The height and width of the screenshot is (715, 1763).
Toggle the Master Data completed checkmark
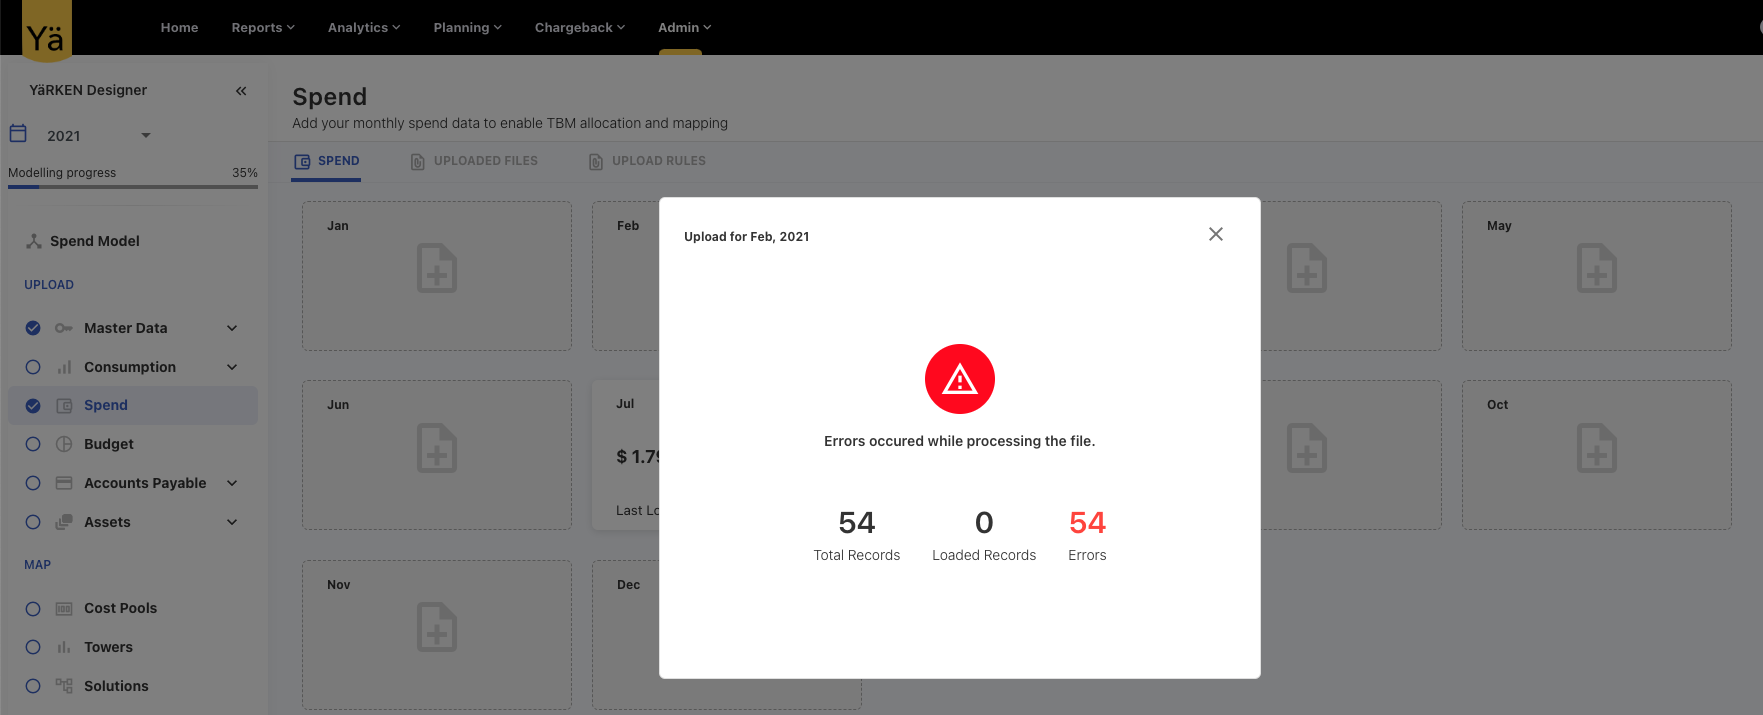(x=33, y=328)
